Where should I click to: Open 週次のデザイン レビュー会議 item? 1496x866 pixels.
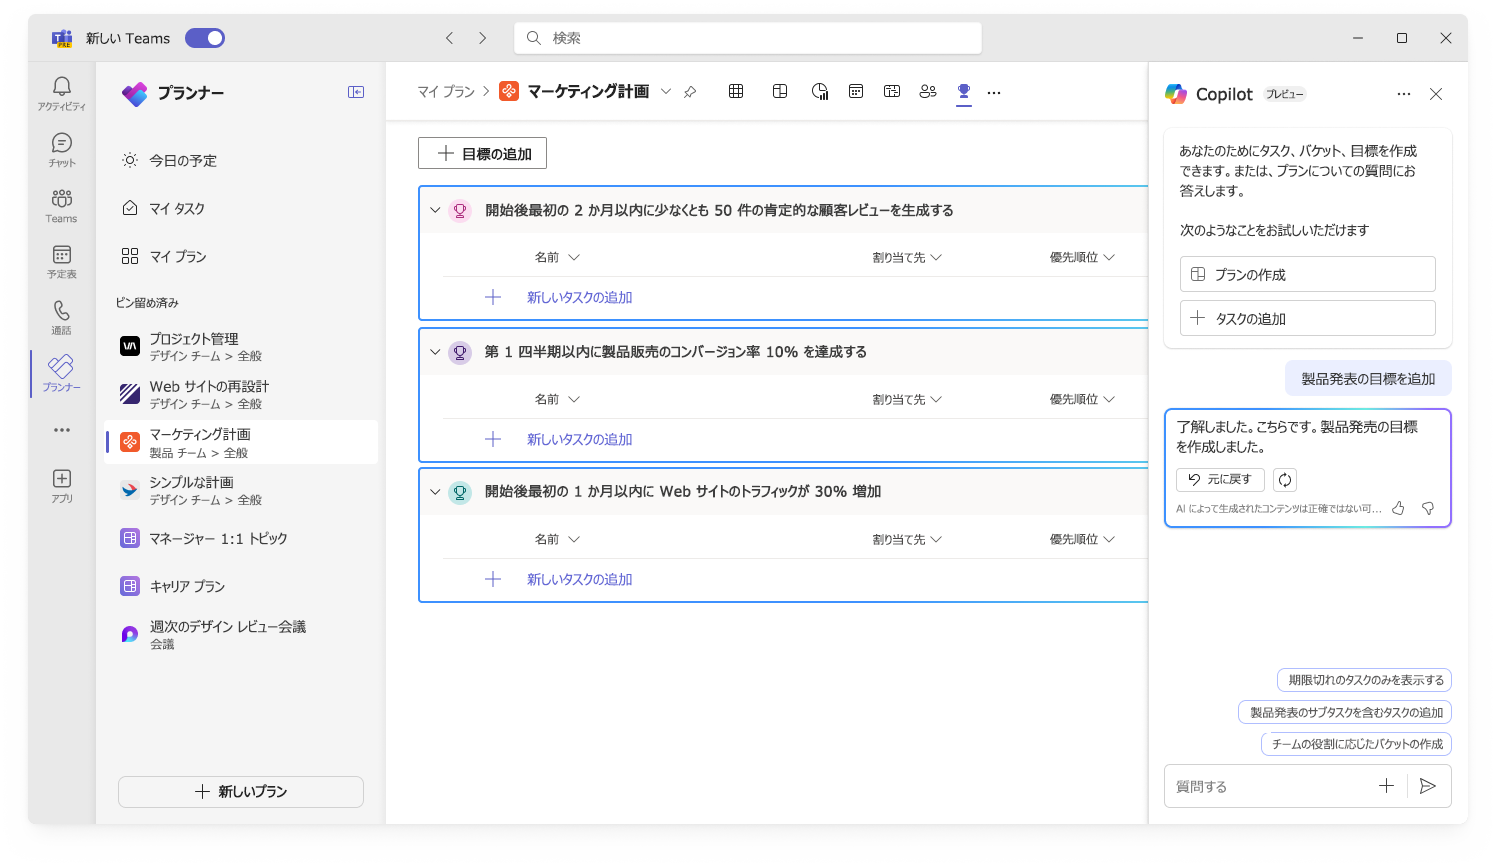click(242, 634)
